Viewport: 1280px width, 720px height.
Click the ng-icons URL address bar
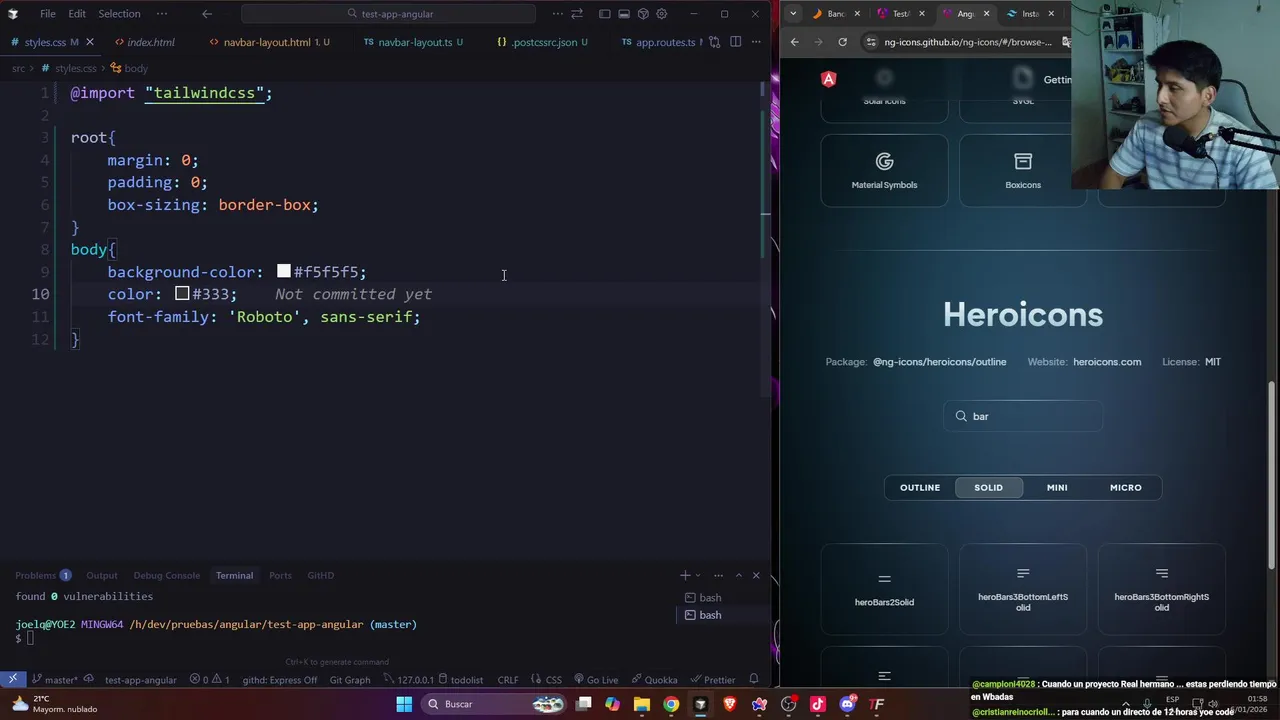pyautogui.click(x=967, y=42)
